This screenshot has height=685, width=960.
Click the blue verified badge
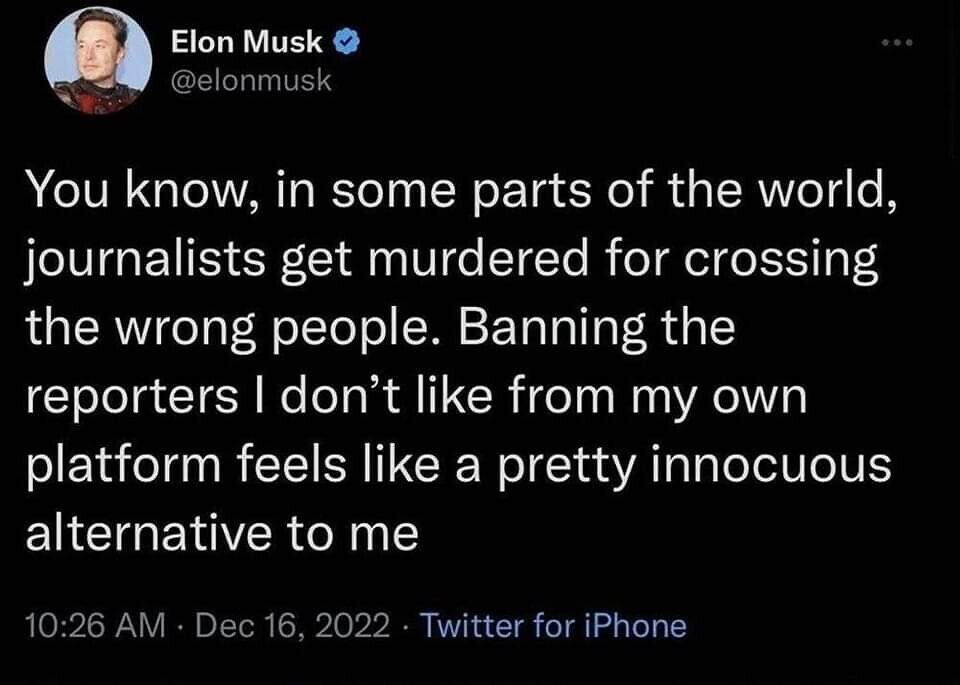point(344,43)
